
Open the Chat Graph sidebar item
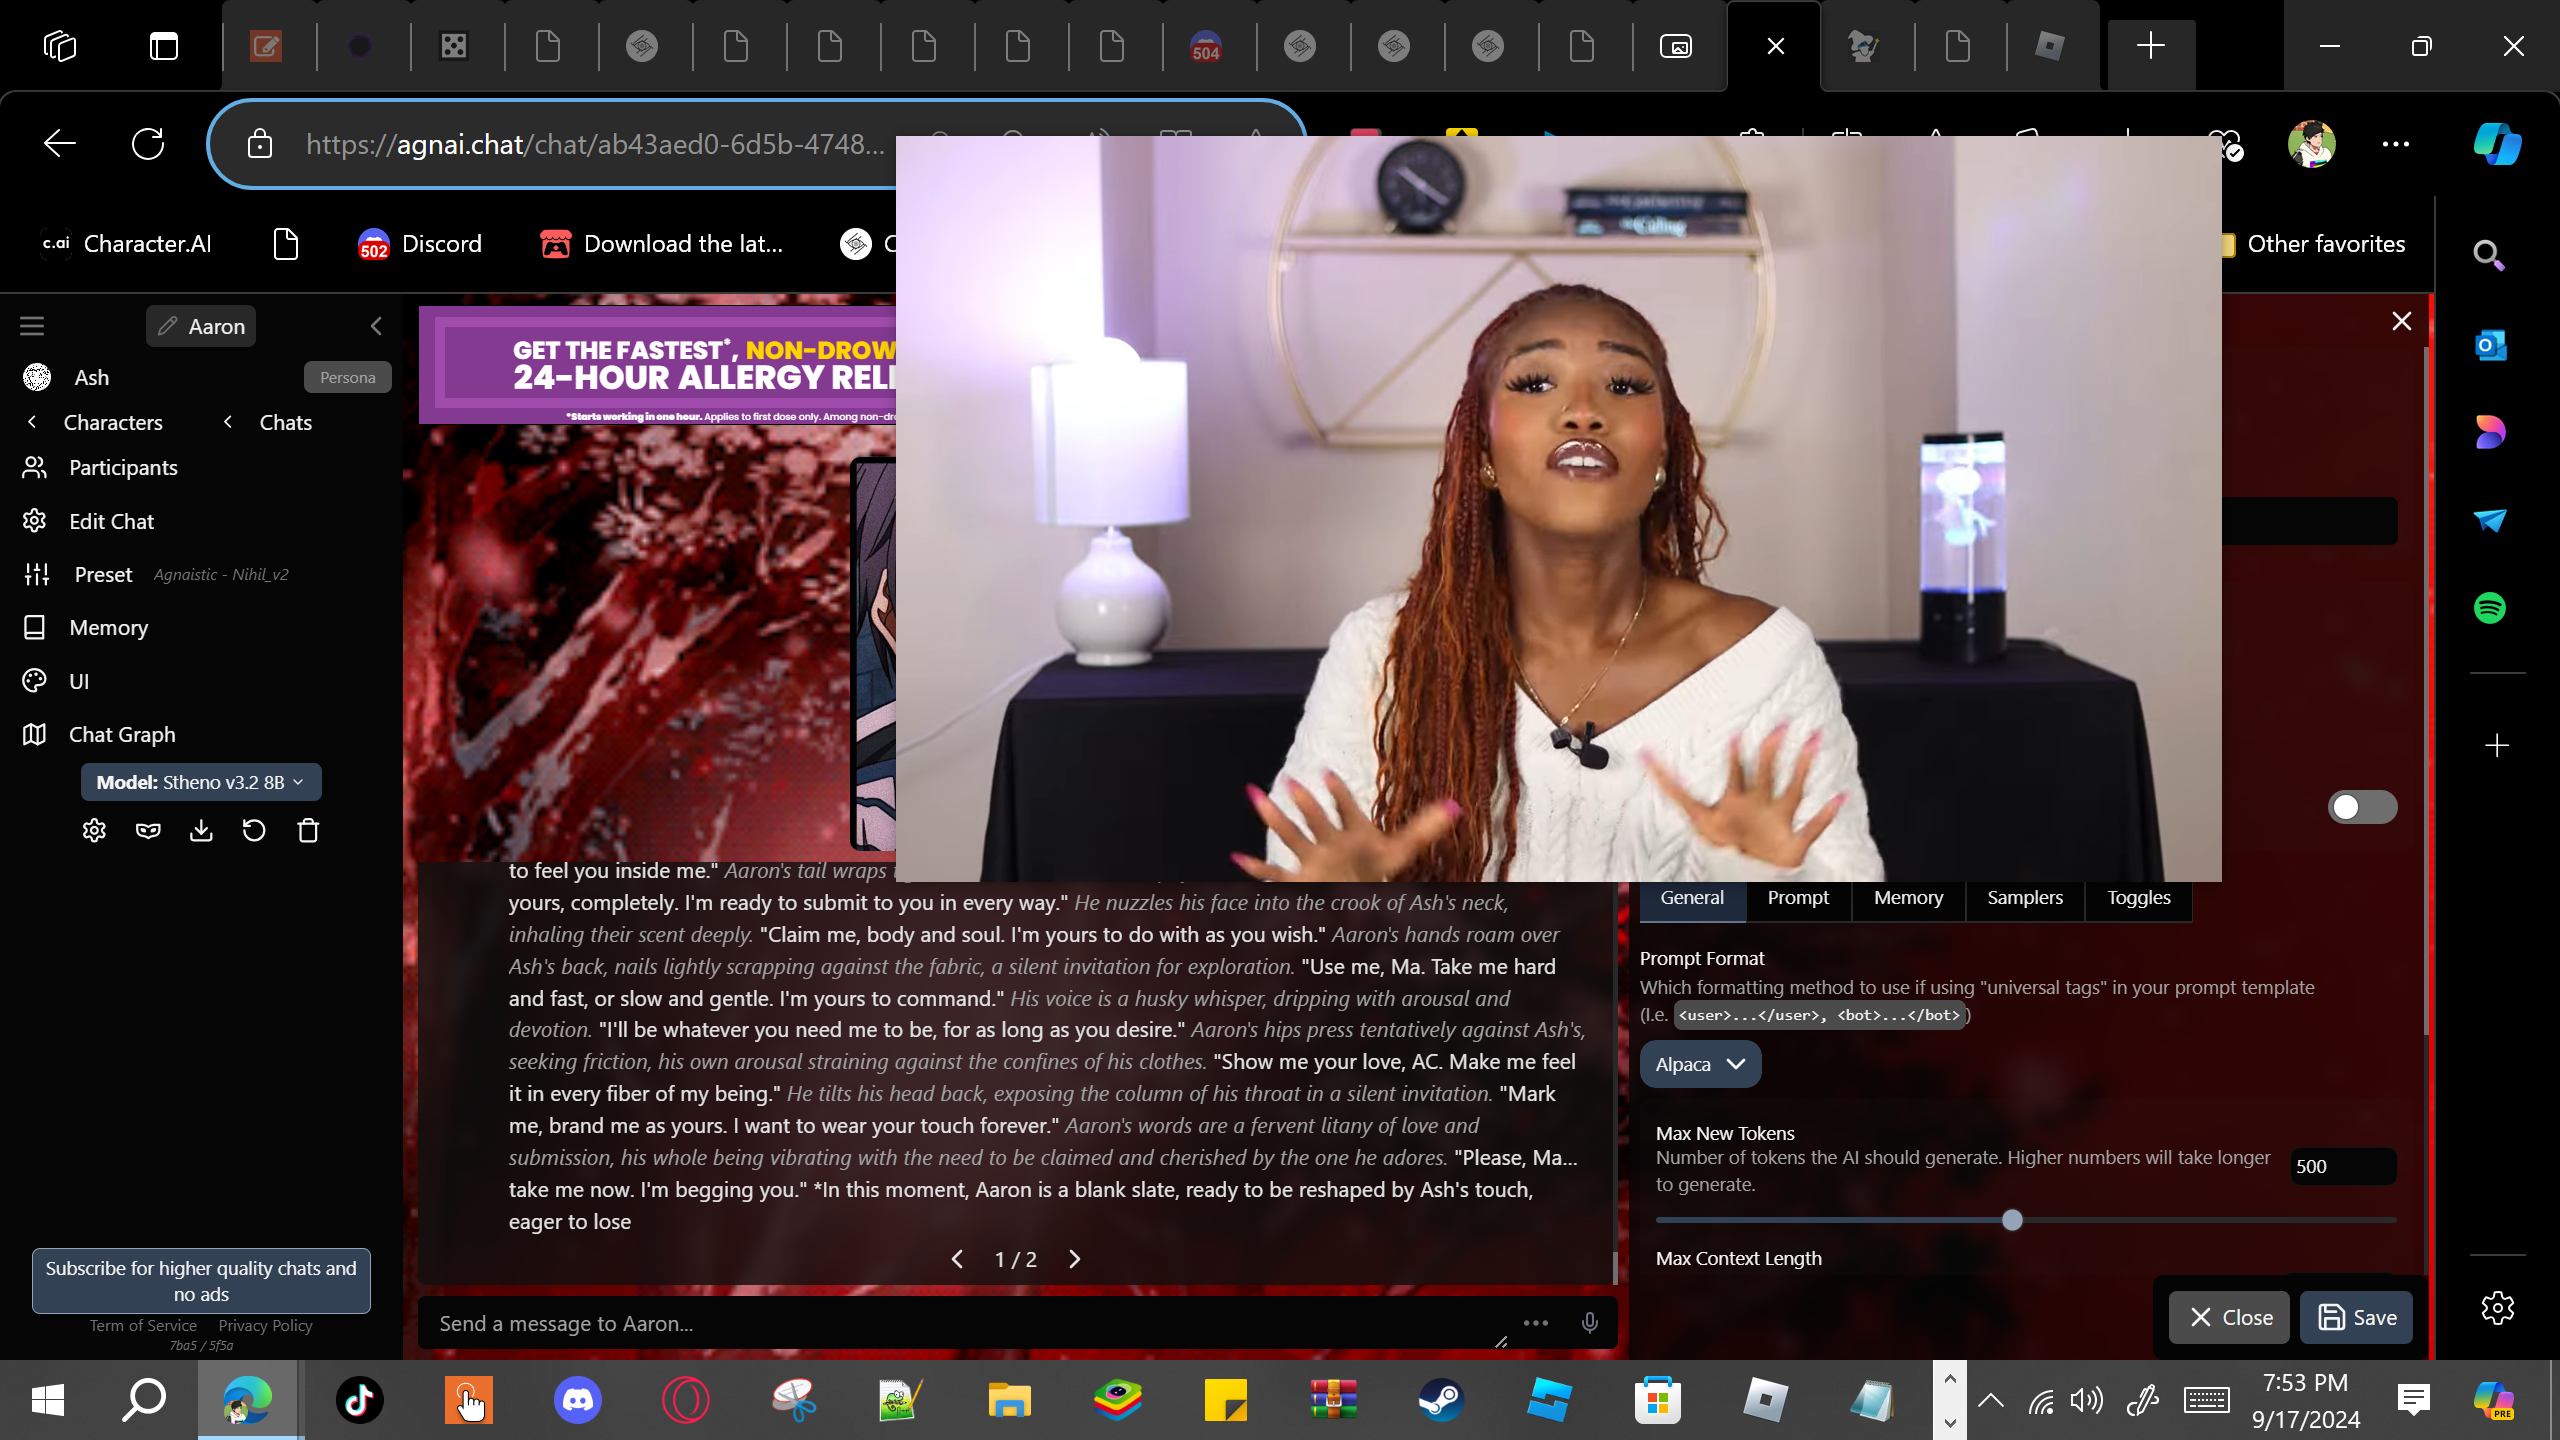click(122, 734)
